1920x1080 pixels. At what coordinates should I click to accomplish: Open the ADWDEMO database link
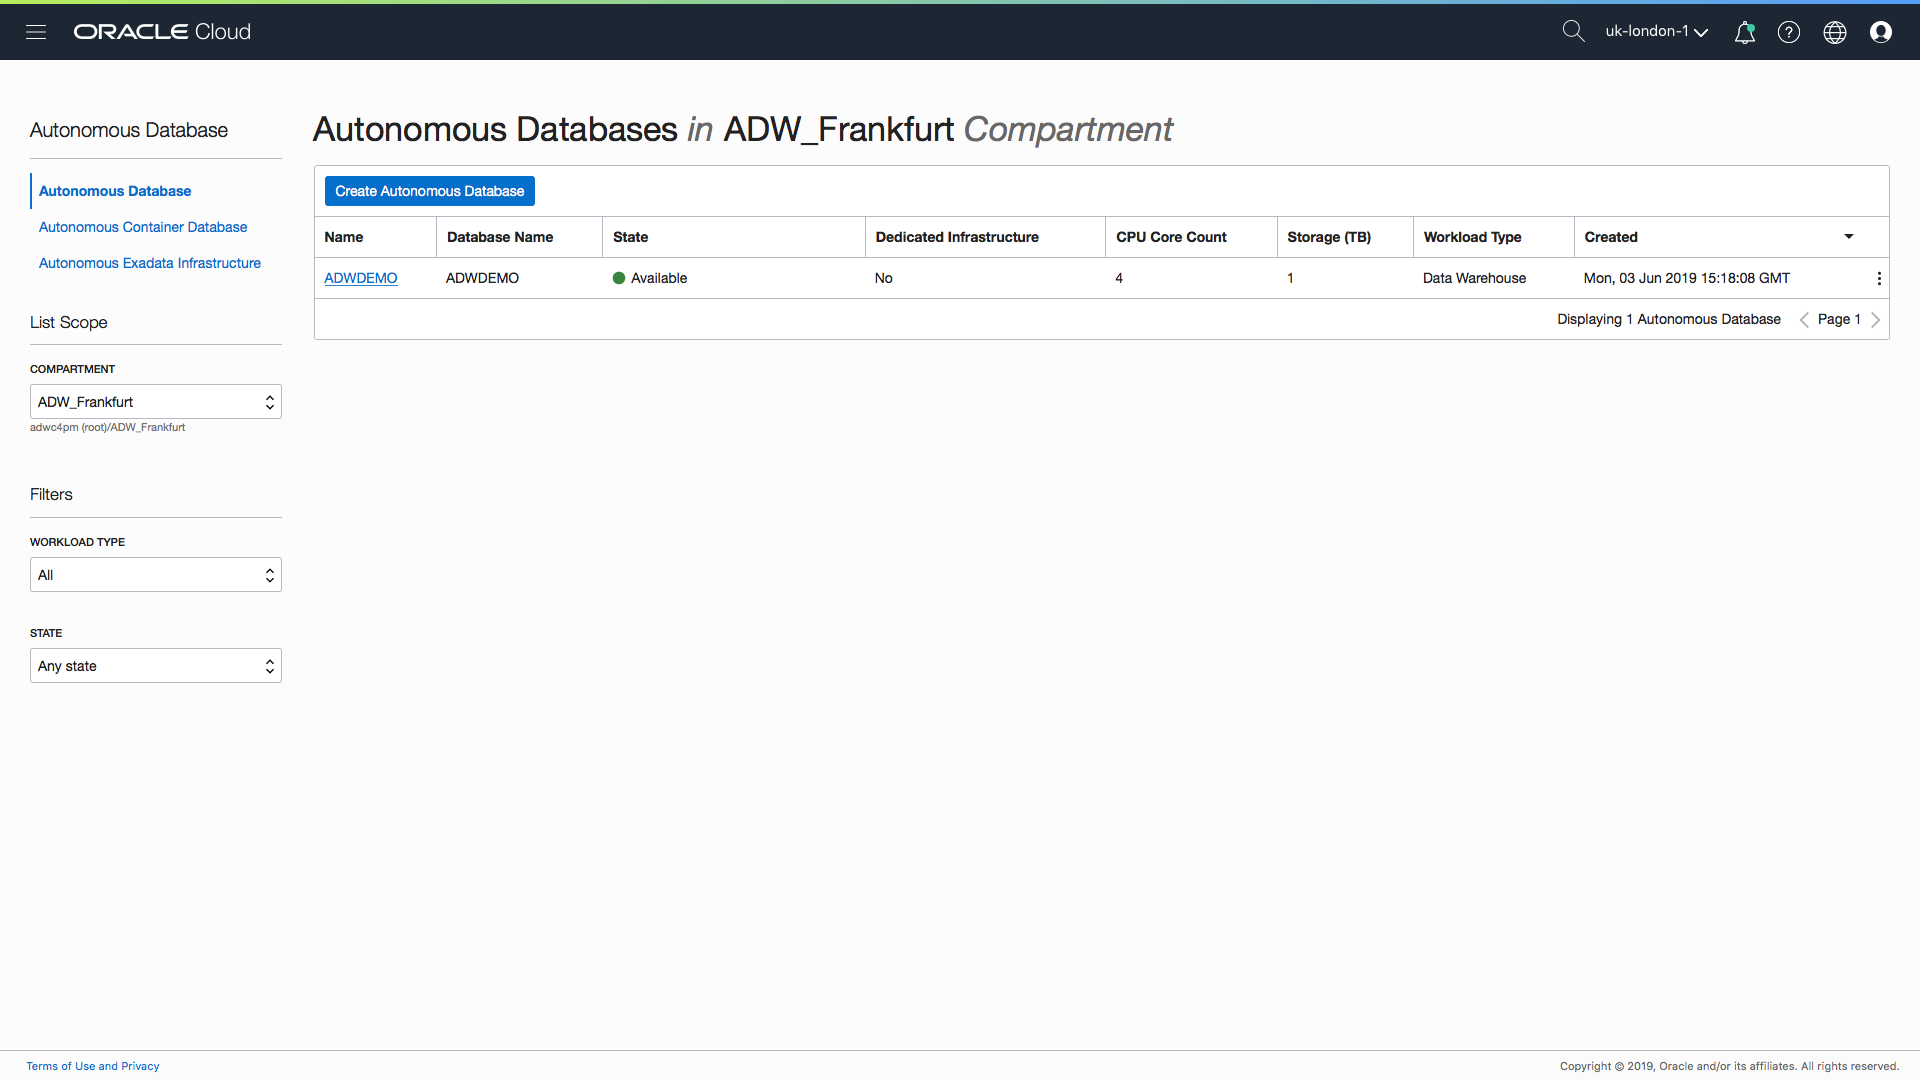361,278
